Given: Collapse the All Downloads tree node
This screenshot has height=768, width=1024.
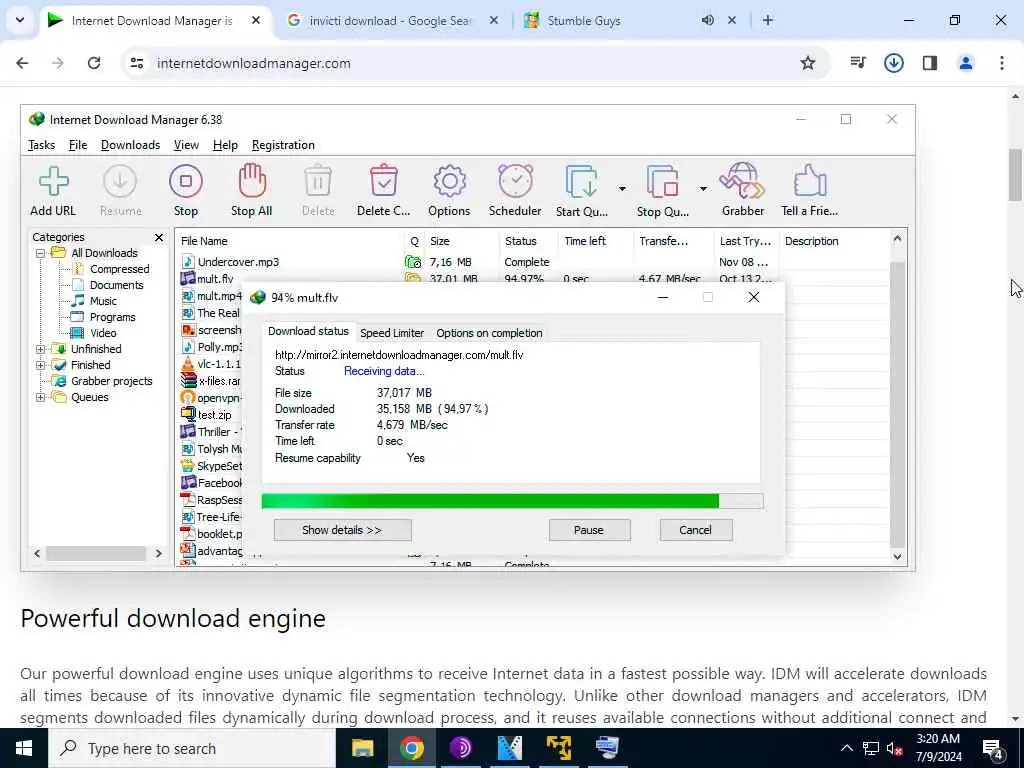Looking at the screenshot, I should click(40, 253).
